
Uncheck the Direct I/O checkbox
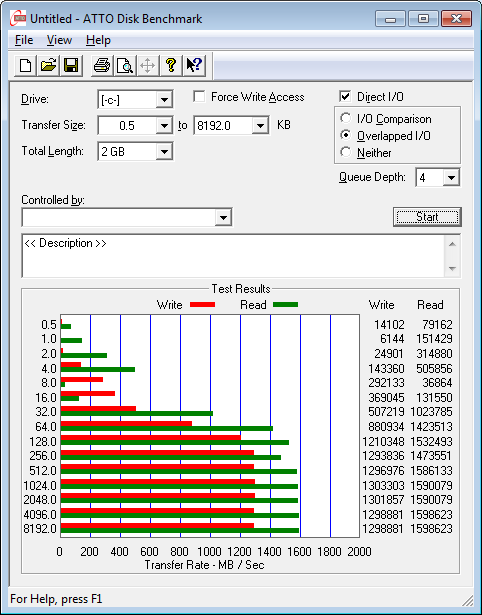tap(345, 96)
